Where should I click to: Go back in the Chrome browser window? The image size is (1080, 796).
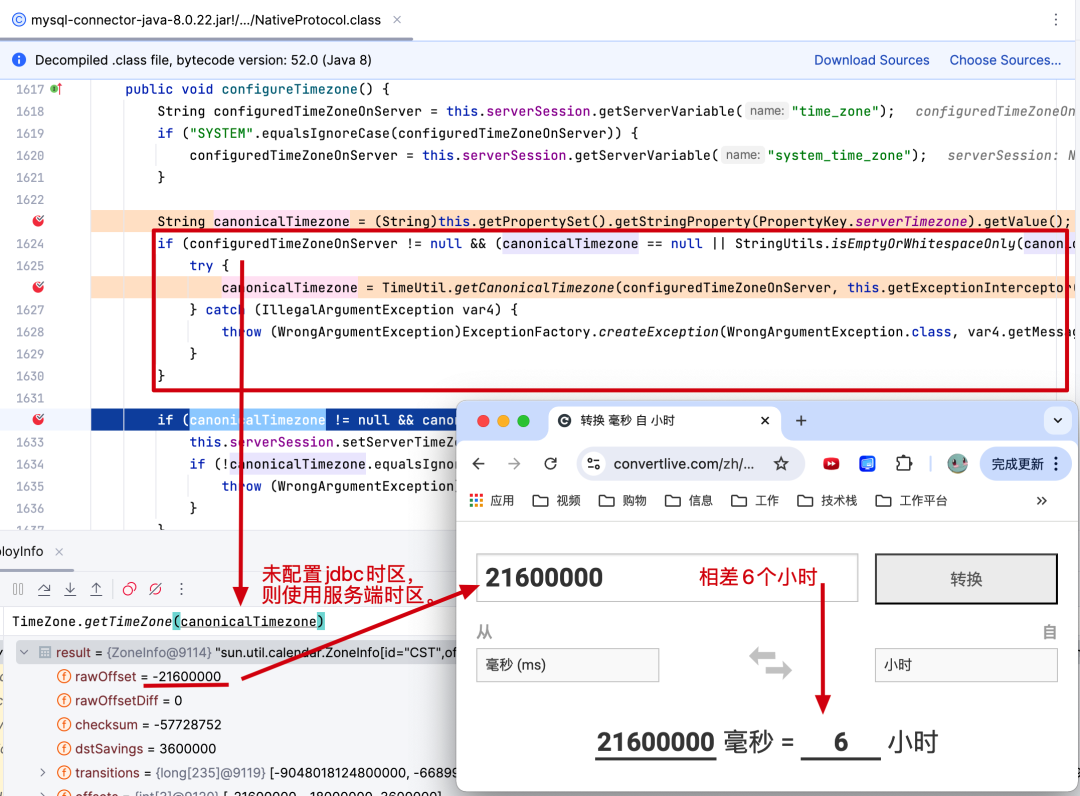(x=479, y=463)
